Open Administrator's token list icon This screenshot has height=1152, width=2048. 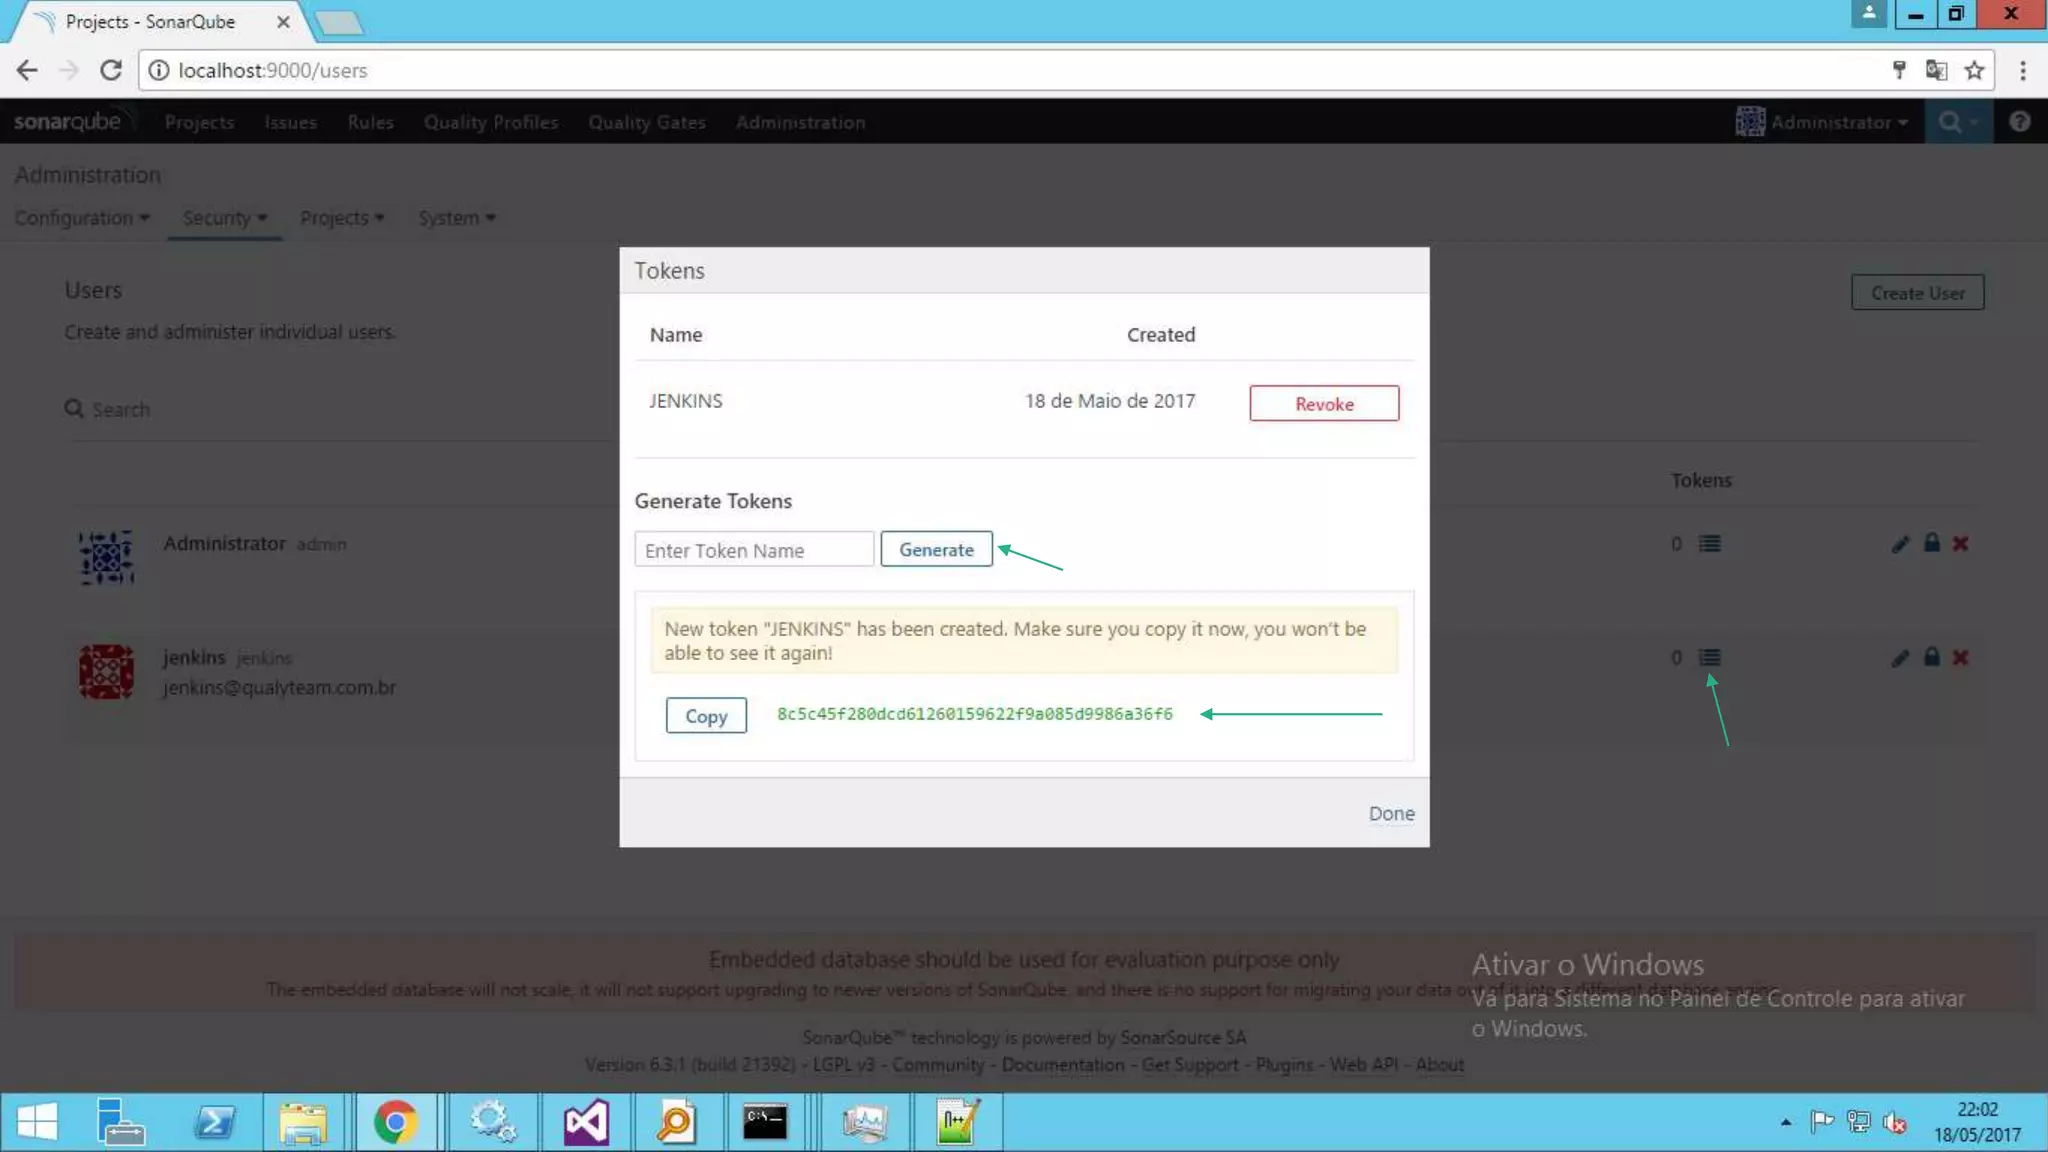coord(1710,543)
